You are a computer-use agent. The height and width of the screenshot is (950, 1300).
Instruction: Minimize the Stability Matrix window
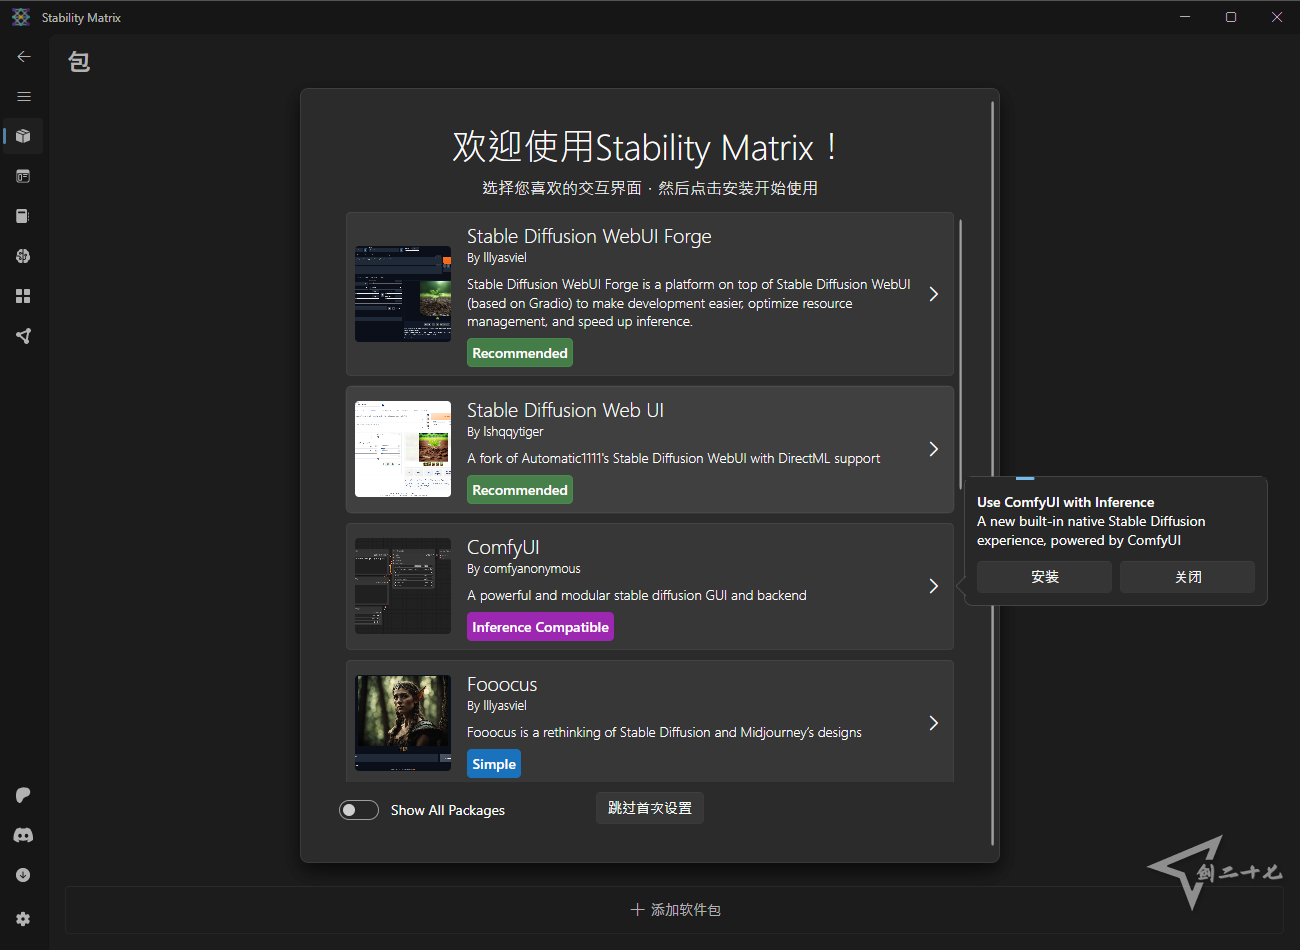(x=1185, y=17)
